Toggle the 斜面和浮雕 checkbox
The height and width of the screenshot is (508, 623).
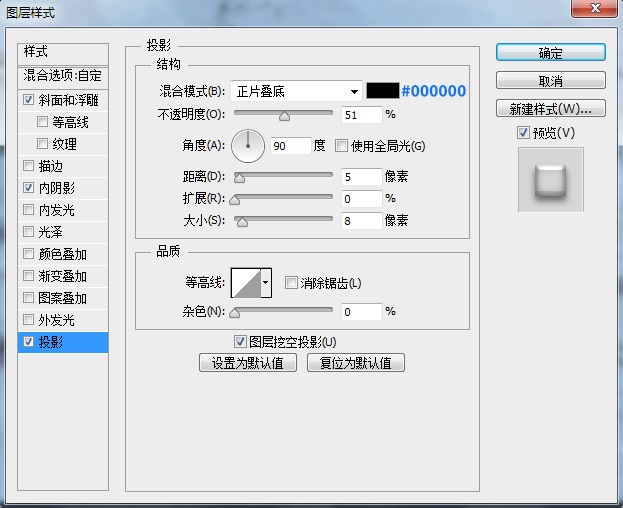coord(28,99)
